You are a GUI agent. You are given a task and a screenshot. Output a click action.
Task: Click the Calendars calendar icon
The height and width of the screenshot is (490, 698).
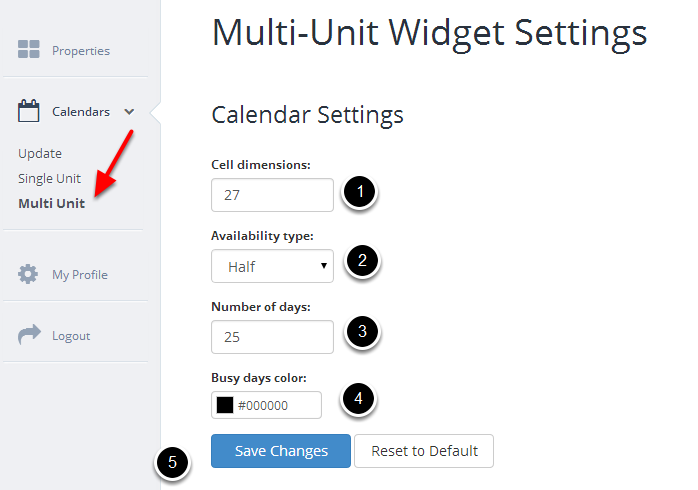(29, 111)
